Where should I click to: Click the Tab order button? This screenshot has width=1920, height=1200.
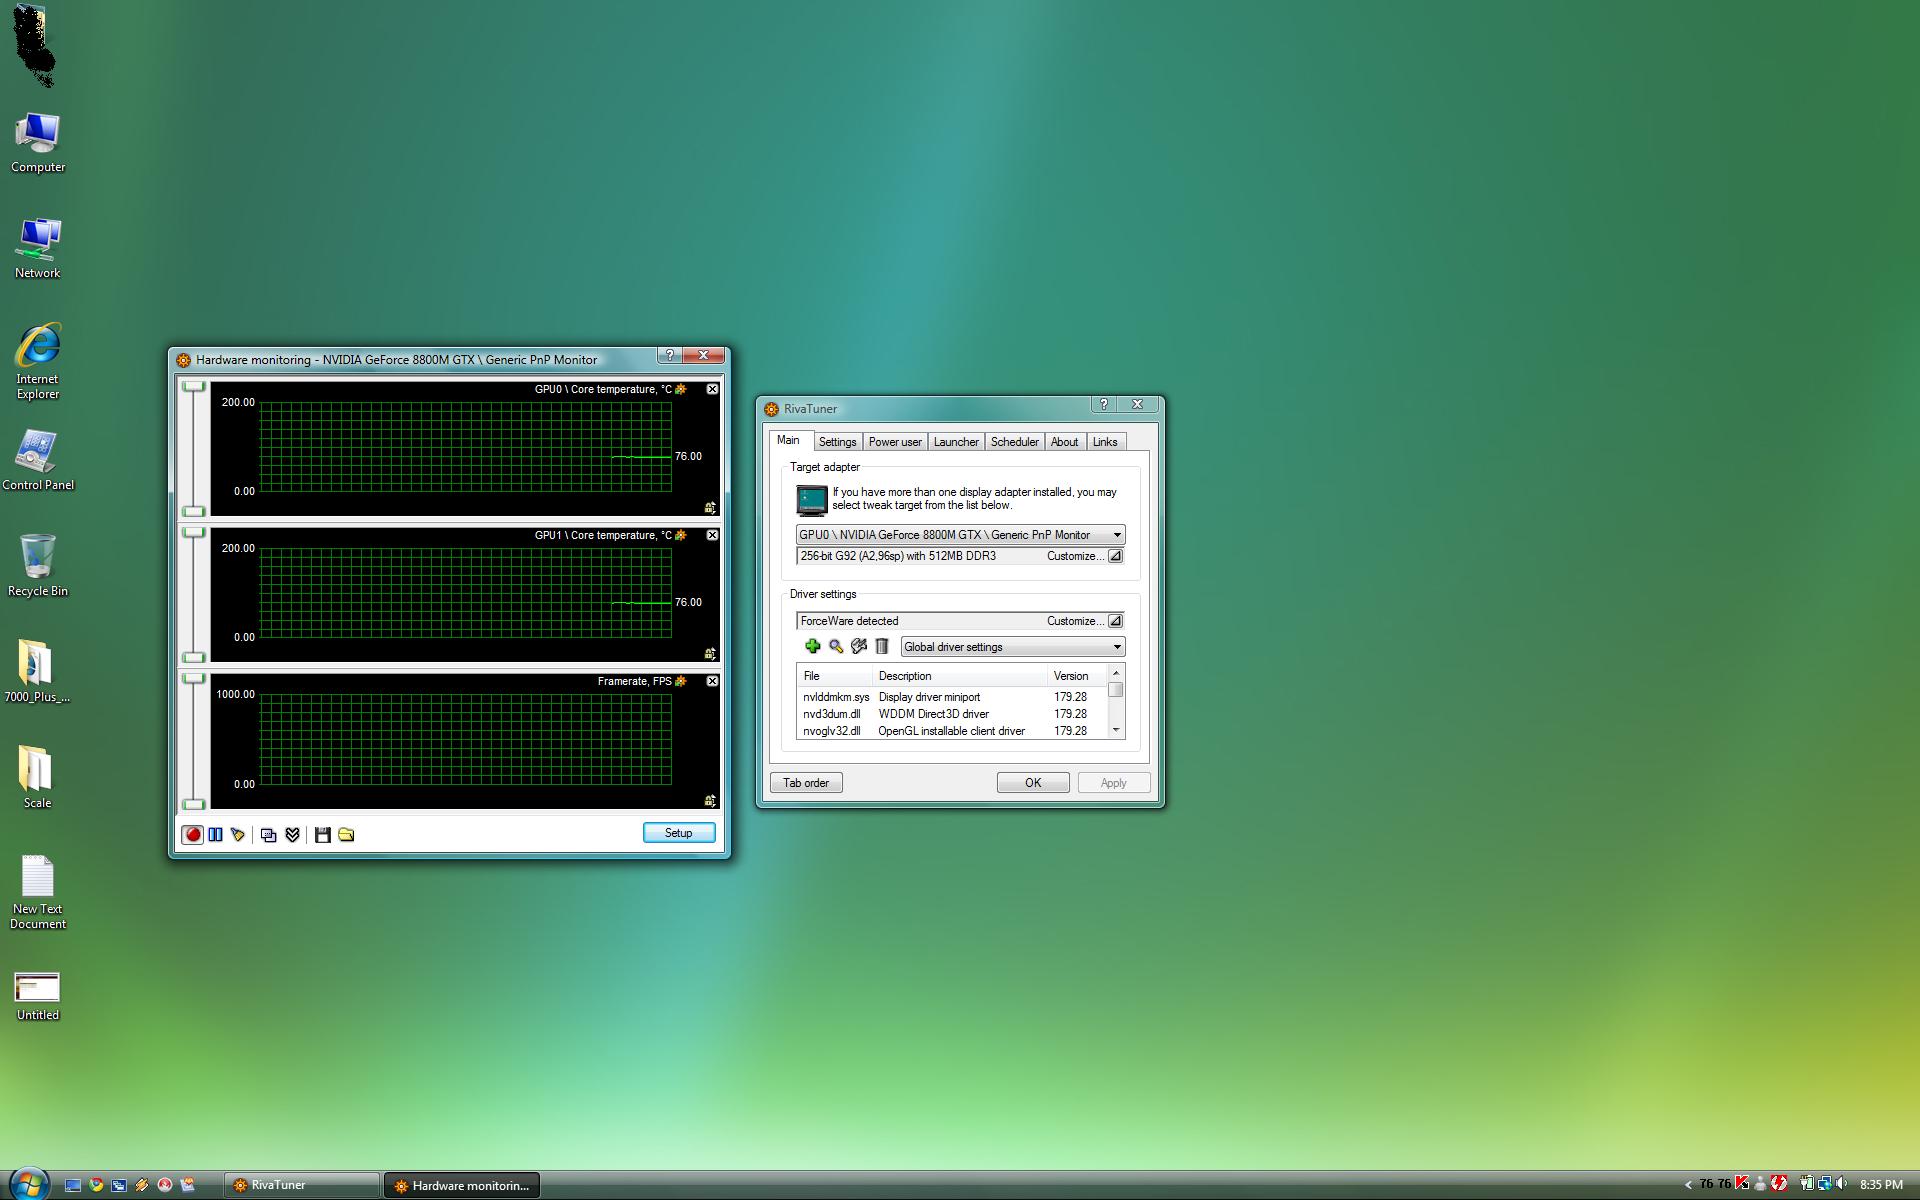(x=806, y=783)
